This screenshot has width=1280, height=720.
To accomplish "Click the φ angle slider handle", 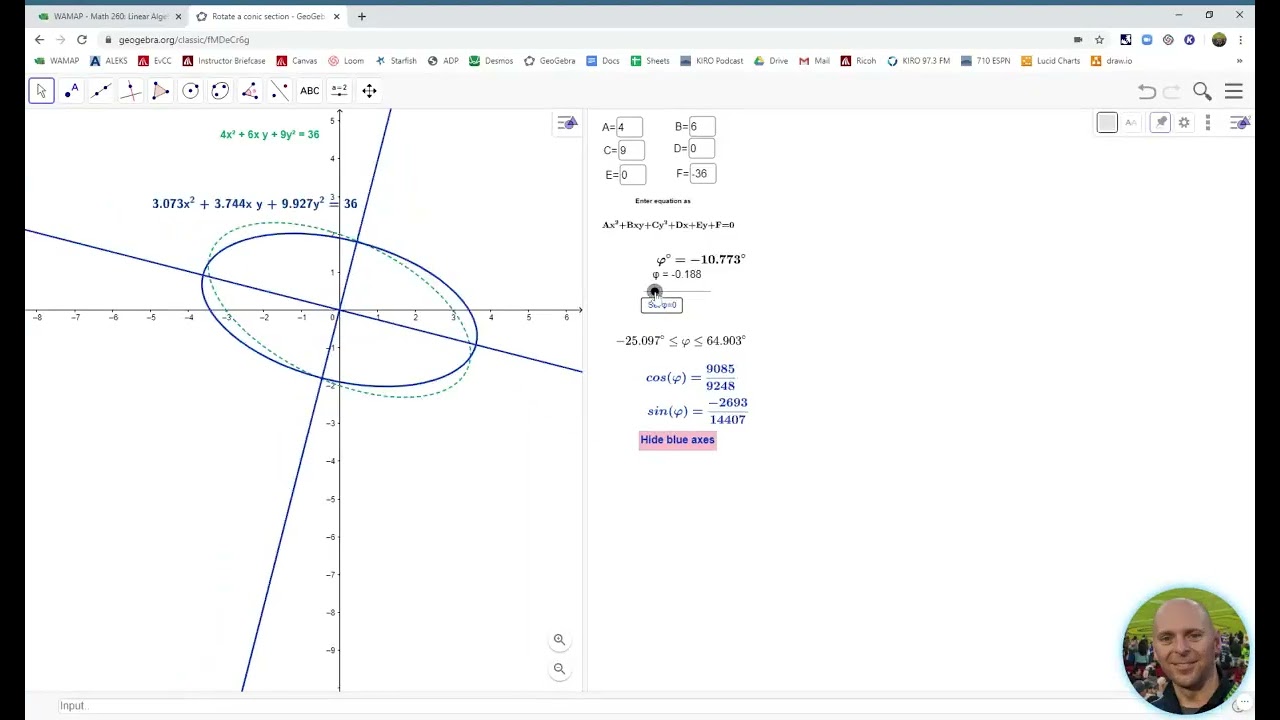I will coord(654,292).
